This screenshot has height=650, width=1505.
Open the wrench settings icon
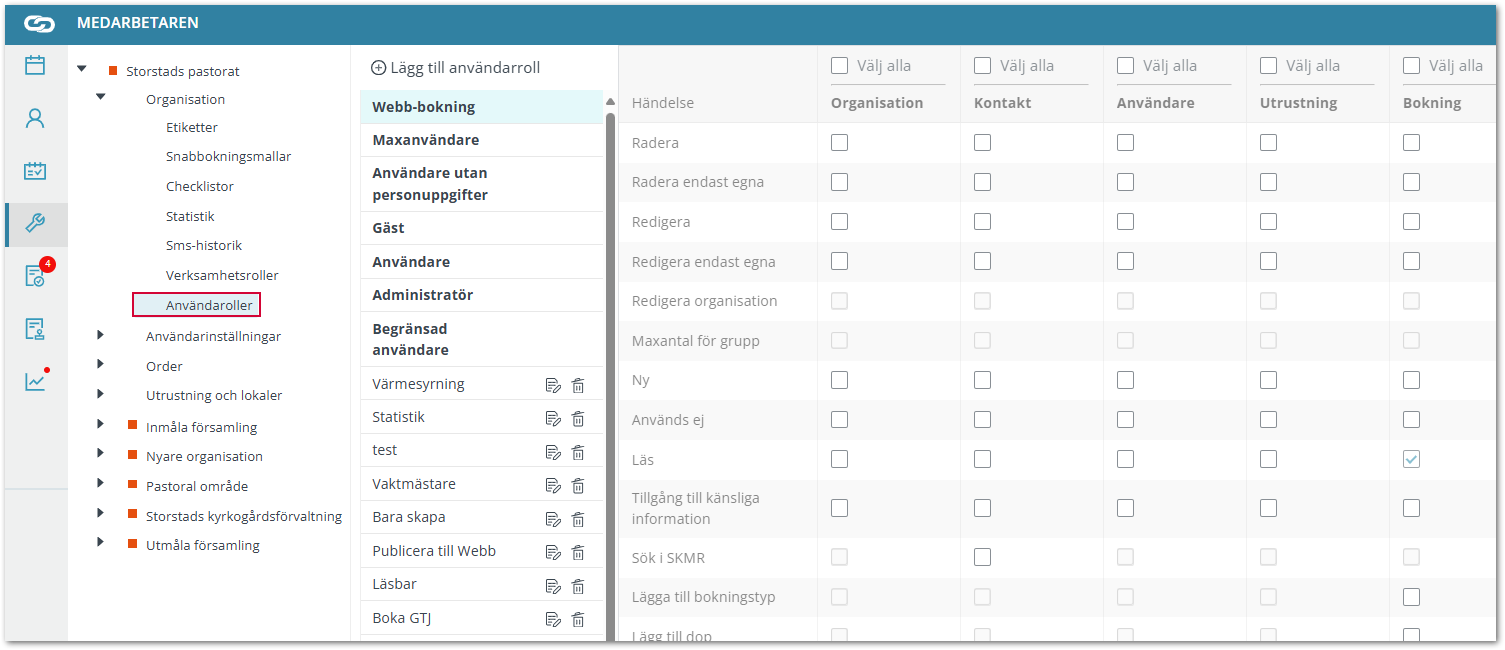click(x=35, y=224)
